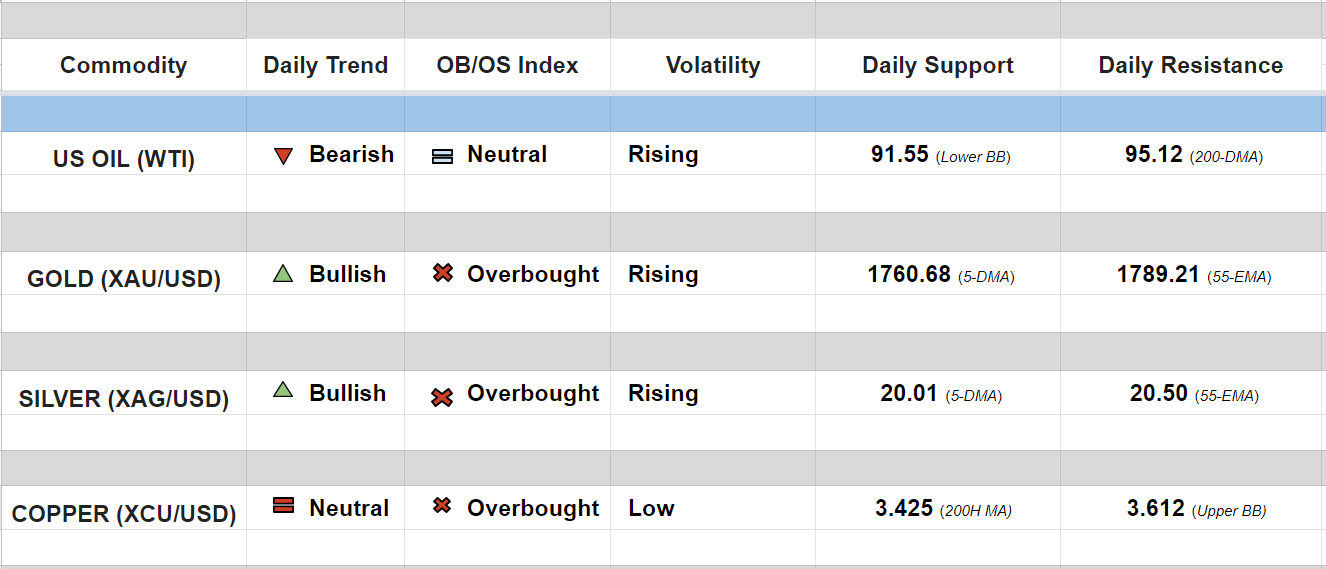The image size is (1326, 569).
Task: Click the Volatility column header
Action: click(713, 66)
